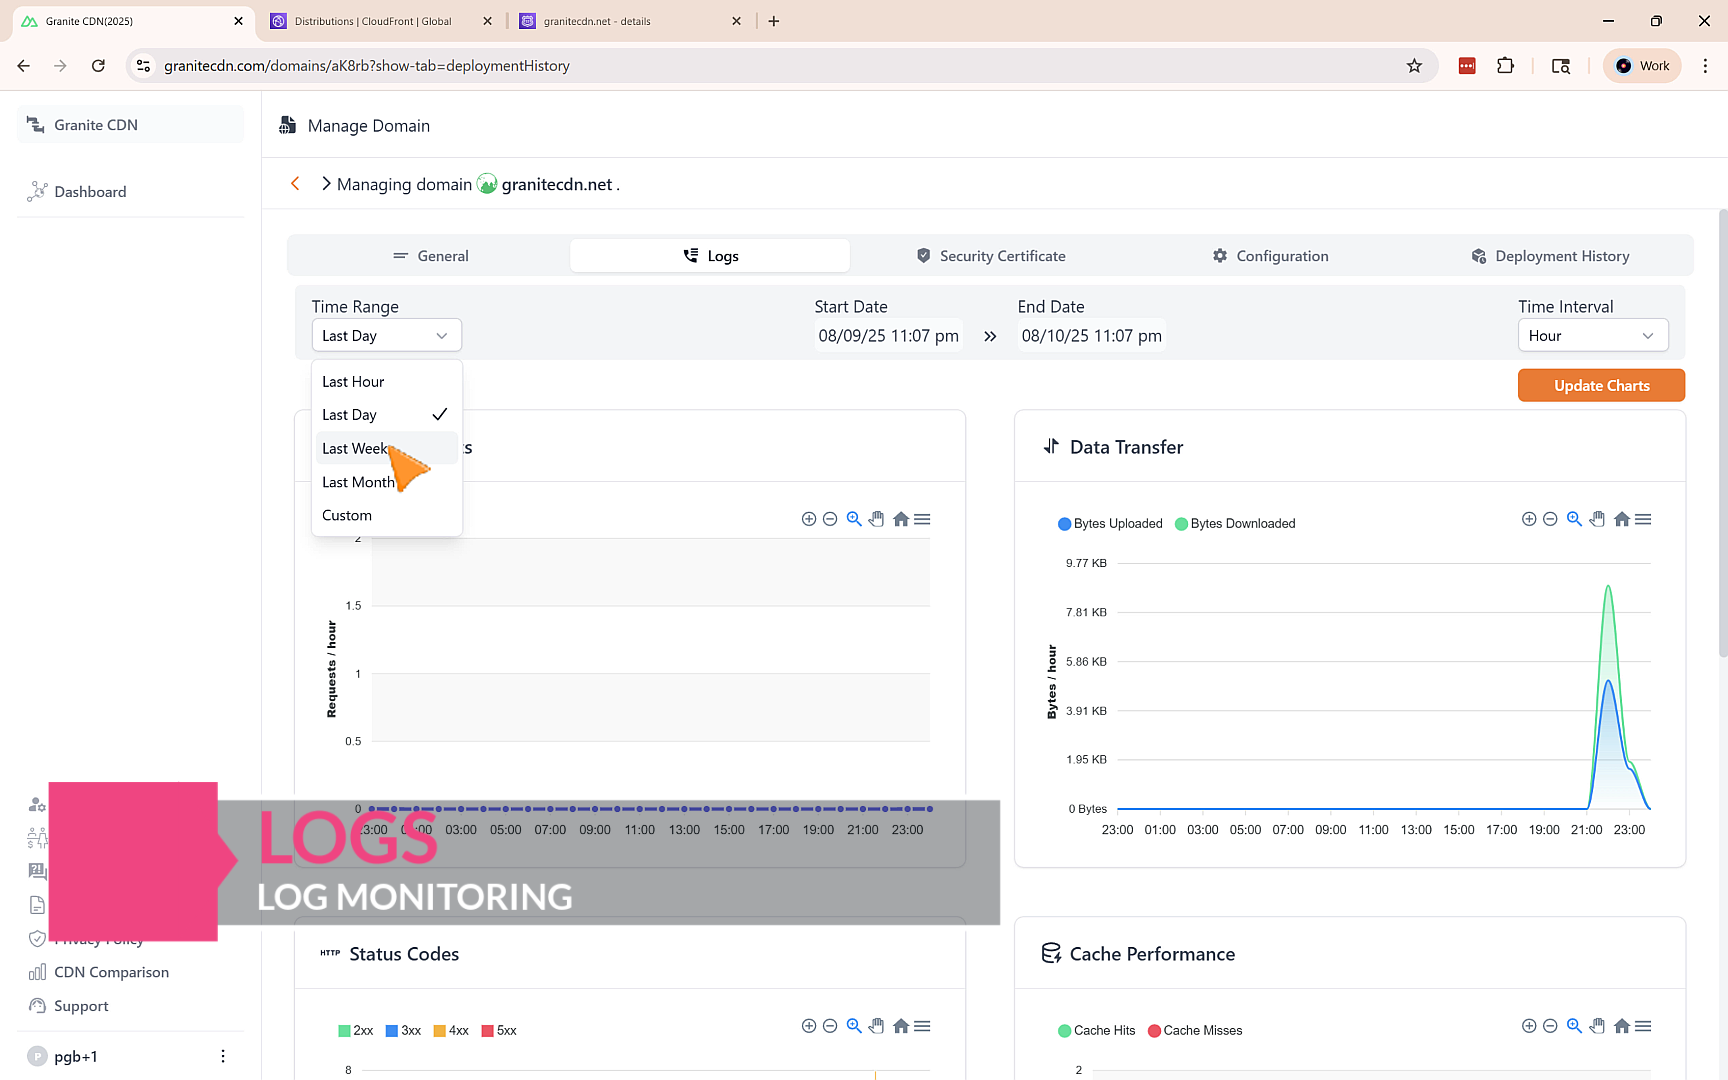Click the back chevron beside Managing domain

295,184
